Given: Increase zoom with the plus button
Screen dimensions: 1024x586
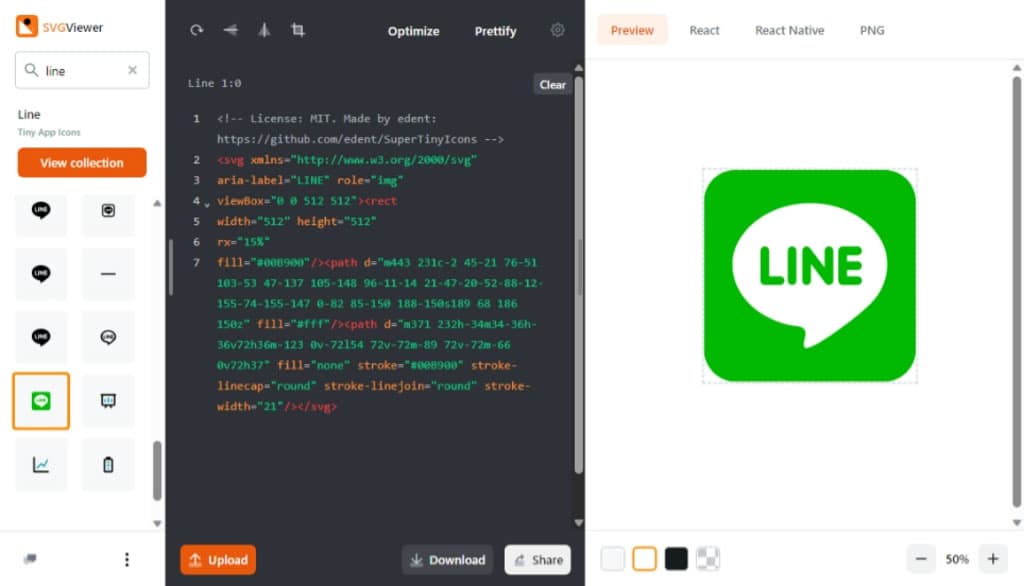Looking at the screenshot, I should click(992, 559).
